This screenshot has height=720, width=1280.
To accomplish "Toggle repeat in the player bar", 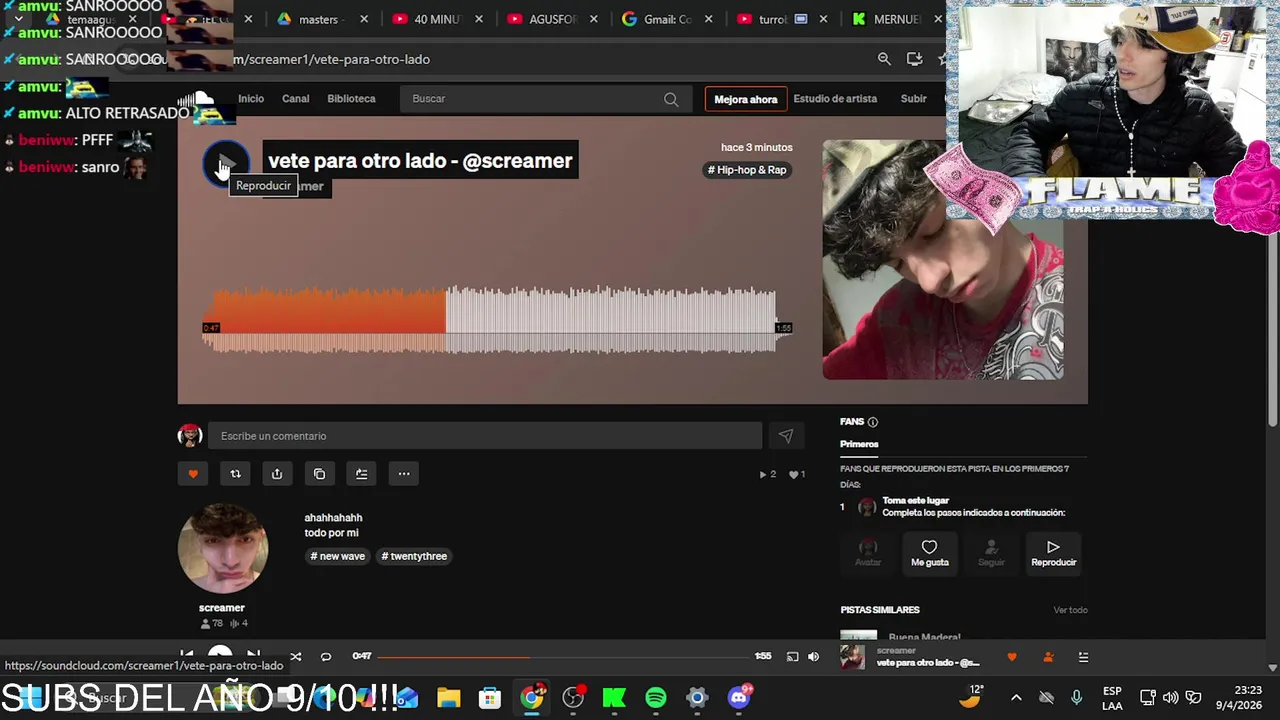I will [325, 657].
